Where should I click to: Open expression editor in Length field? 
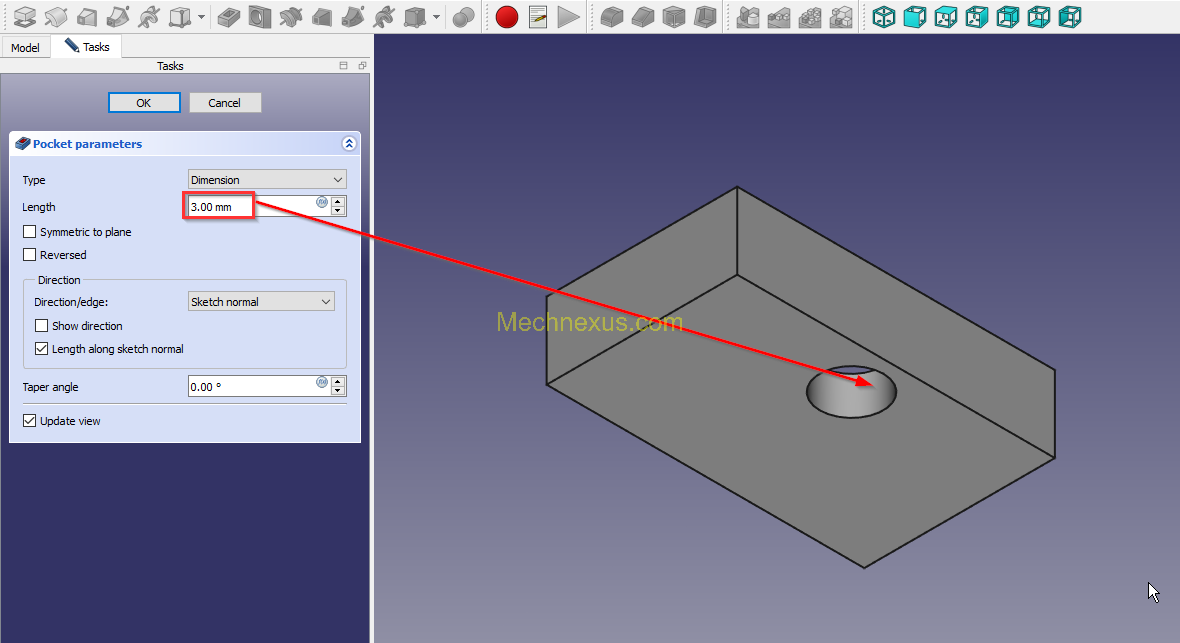(321, 202)
